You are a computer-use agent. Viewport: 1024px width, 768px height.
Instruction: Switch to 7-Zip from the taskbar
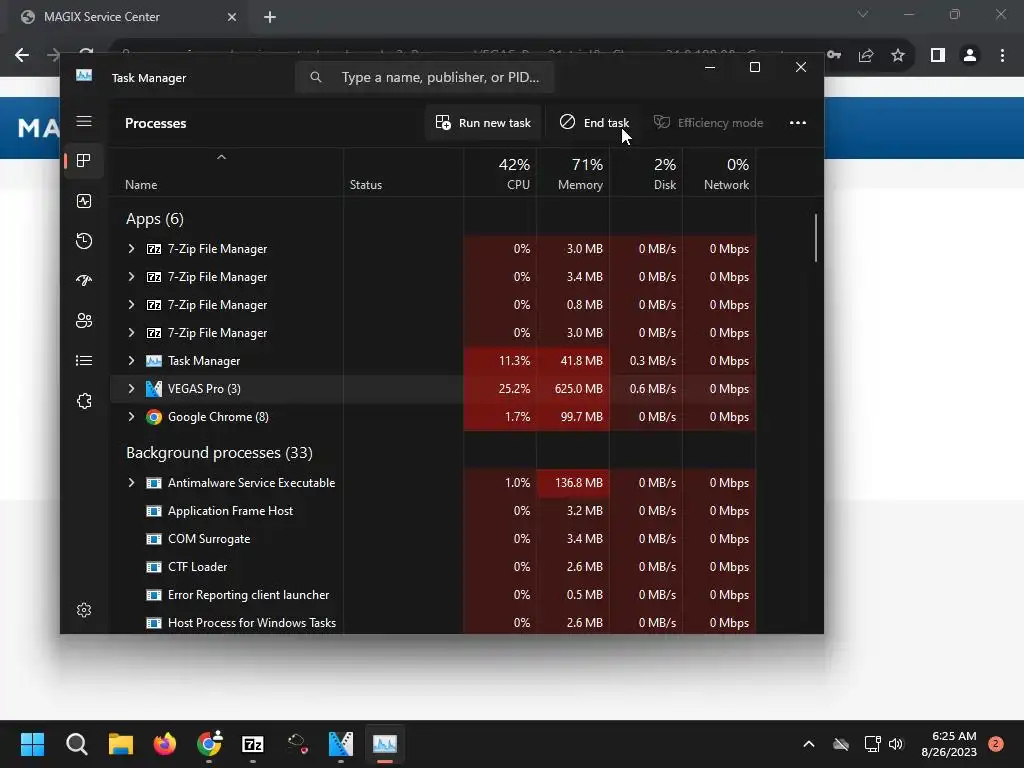pos(253,744)
